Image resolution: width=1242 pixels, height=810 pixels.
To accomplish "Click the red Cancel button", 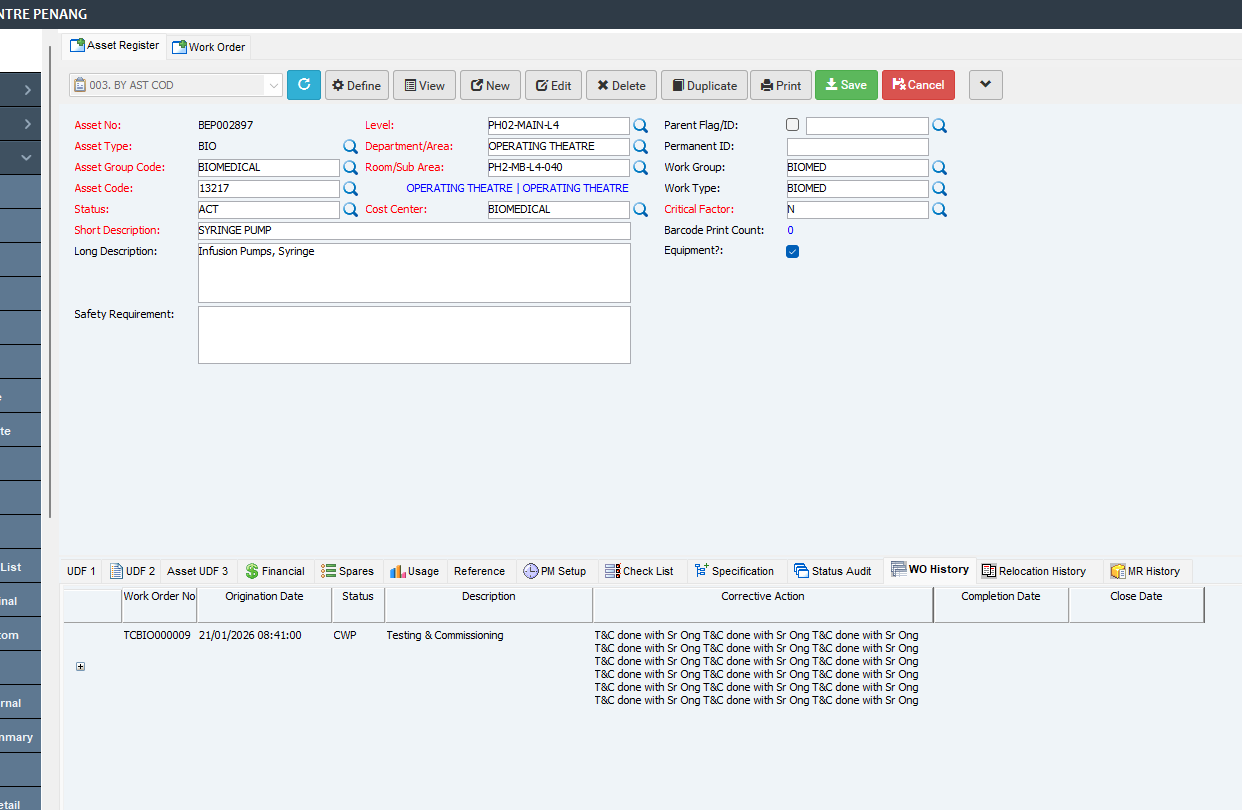I will [x=918, y=85].
